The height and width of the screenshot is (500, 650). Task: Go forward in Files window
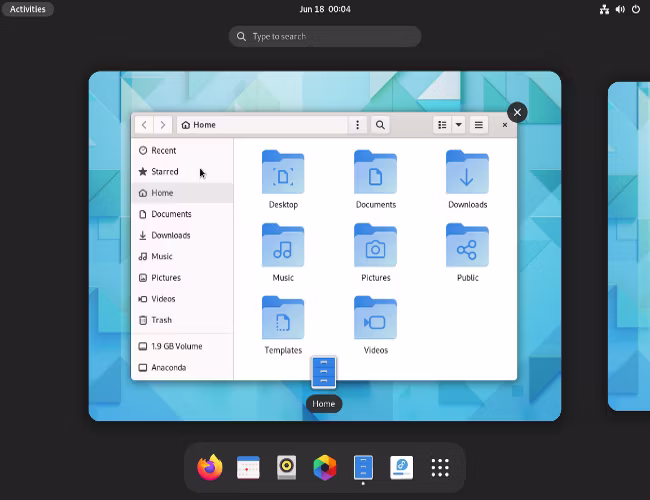[162, 125]
